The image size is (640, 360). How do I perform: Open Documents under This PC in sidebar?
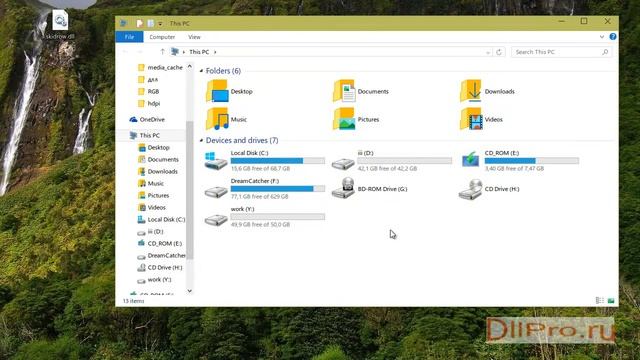coord(158,159)
